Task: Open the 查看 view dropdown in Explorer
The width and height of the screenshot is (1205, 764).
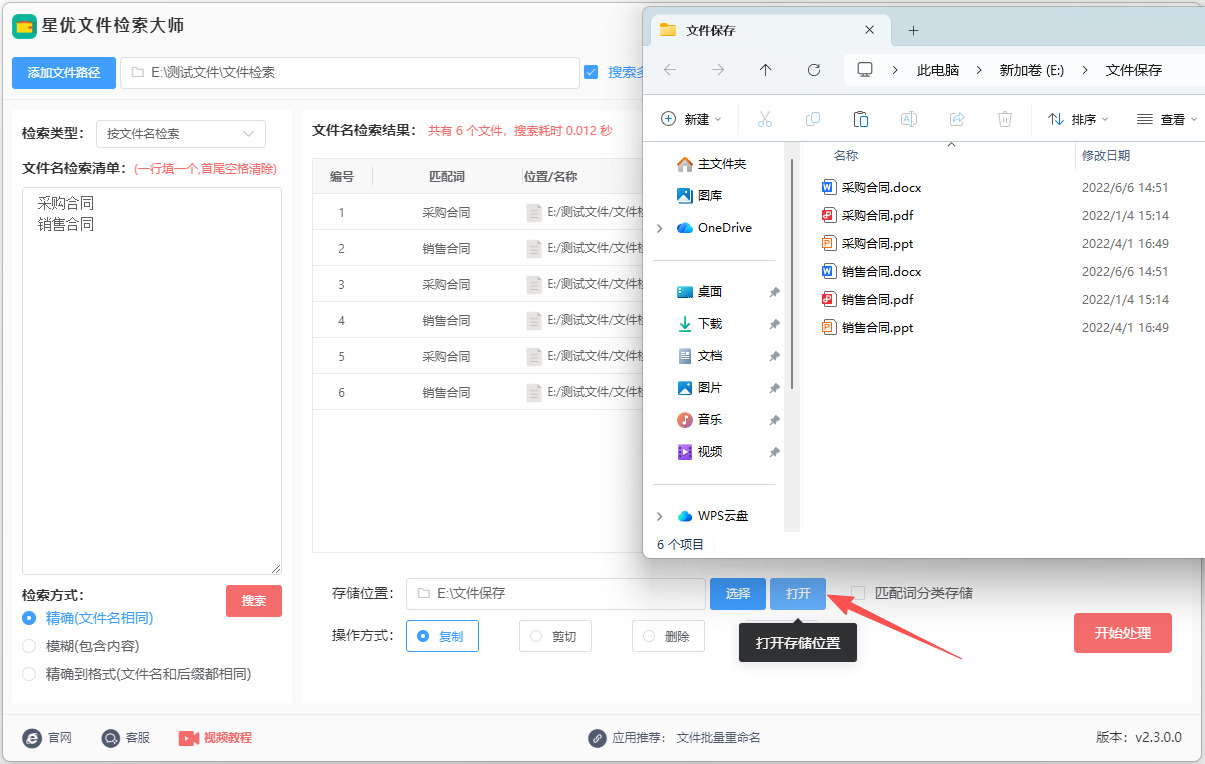Action: (x=1167, y=119)
